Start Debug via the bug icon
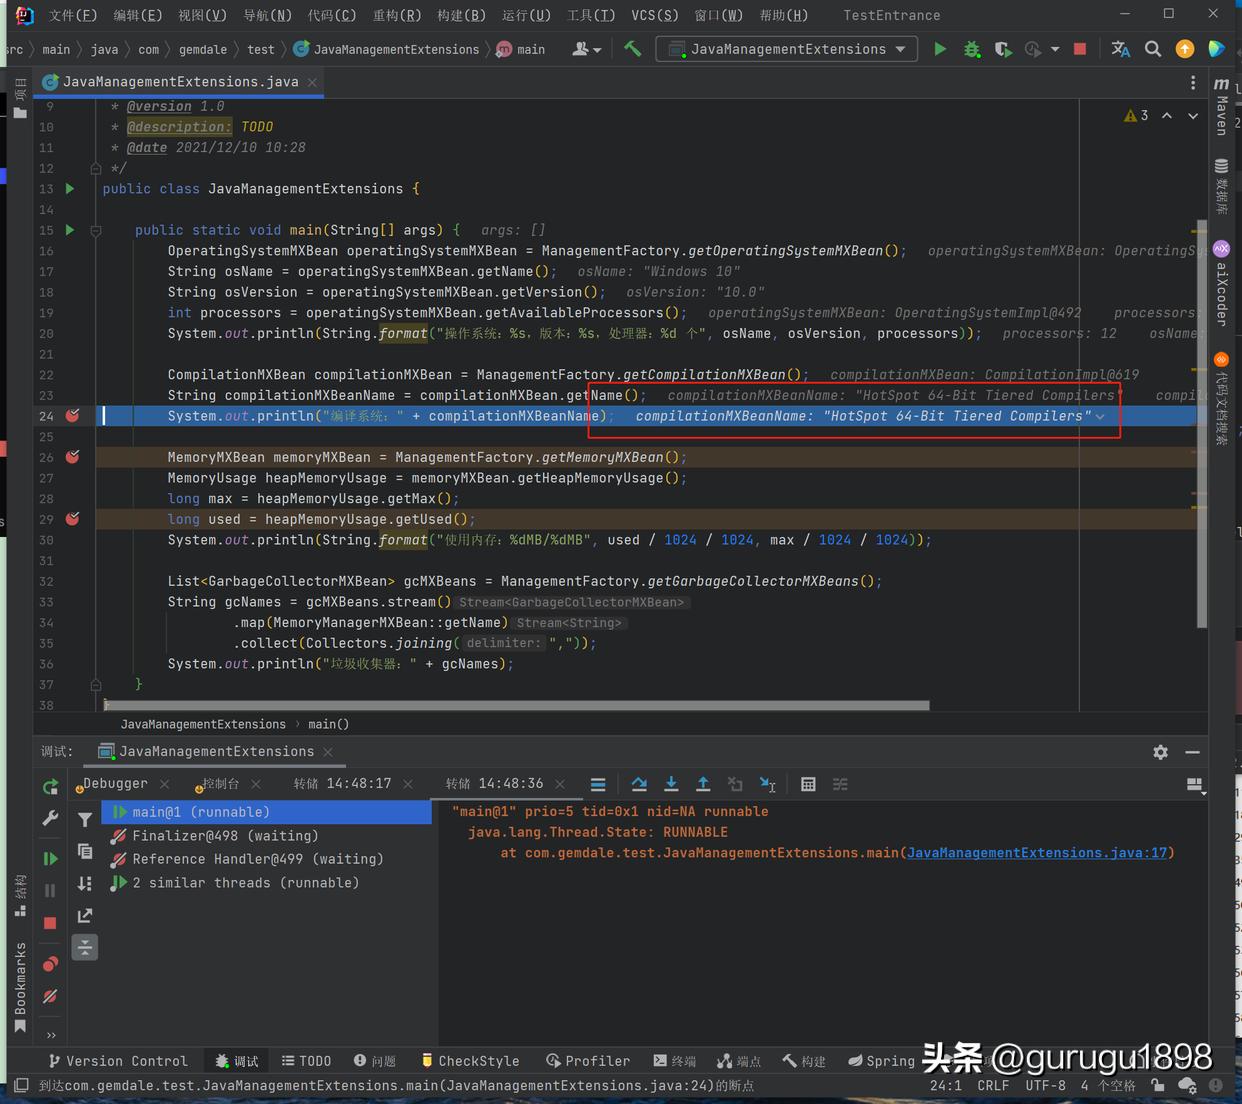This screenshot has height=1104, width=1242. point(971,48)
